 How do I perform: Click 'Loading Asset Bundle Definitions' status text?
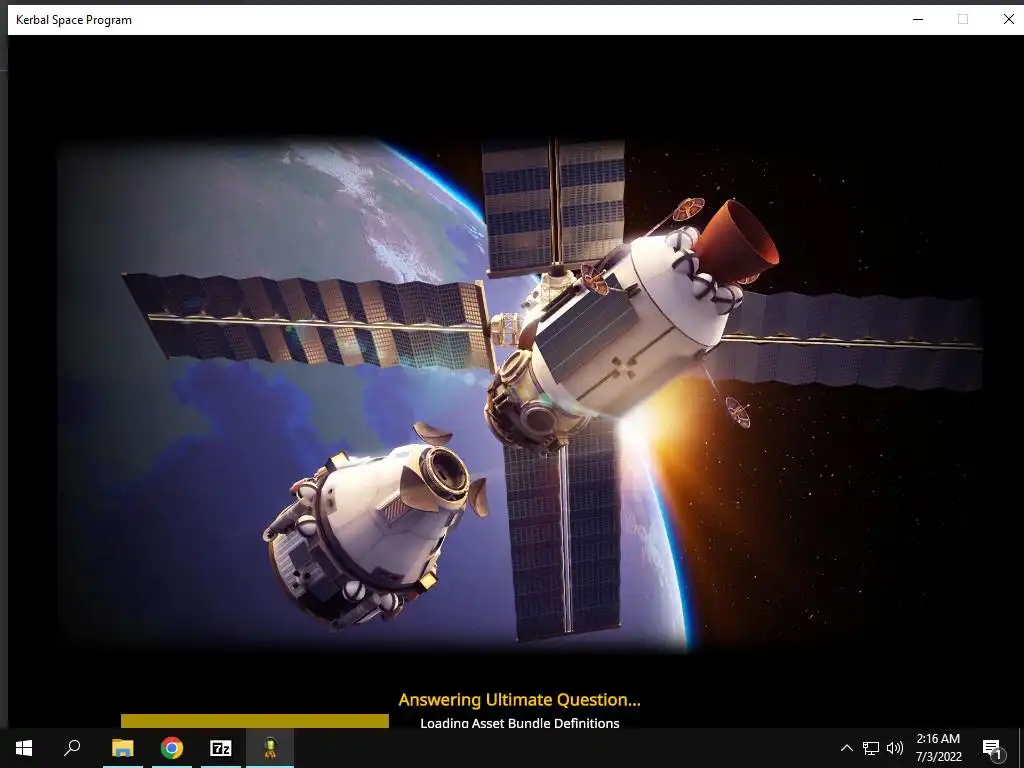(520, 723)
